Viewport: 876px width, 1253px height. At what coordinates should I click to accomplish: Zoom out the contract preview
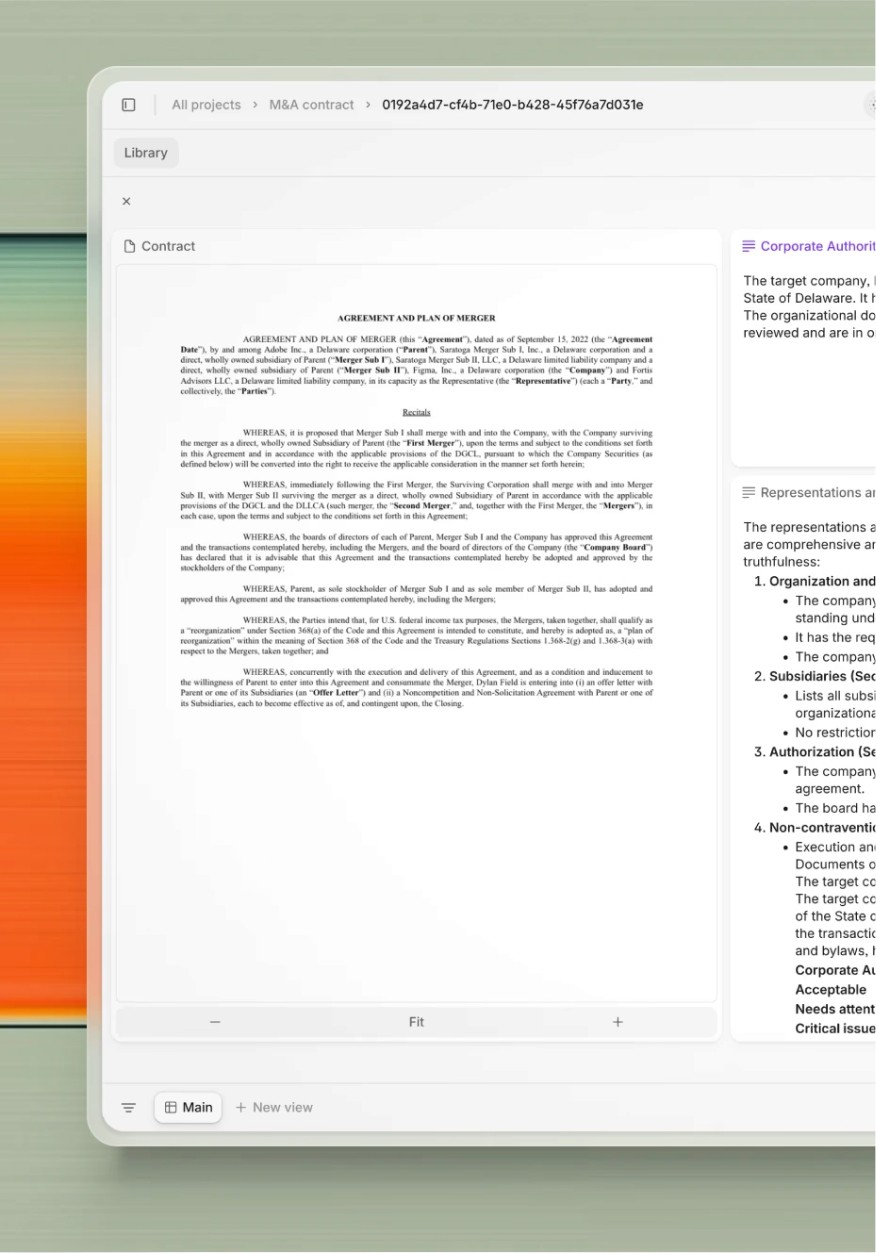[x=215, y=1022]
